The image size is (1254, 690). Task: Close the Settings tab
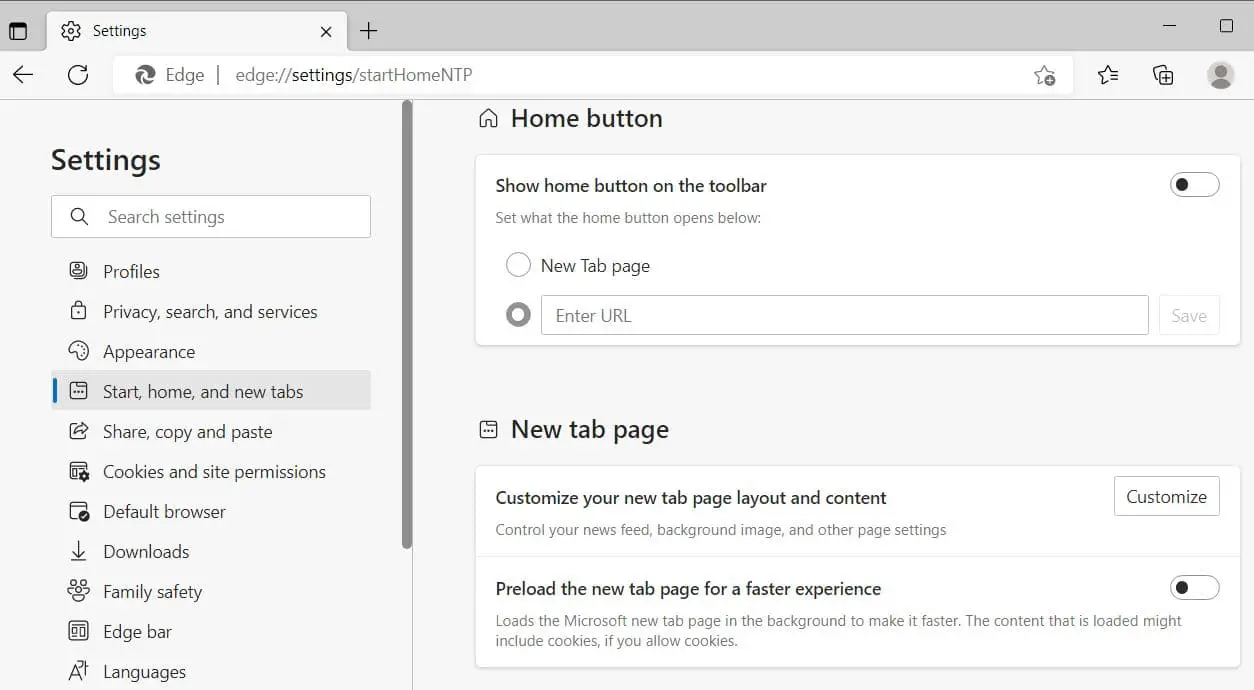point(326,31)
